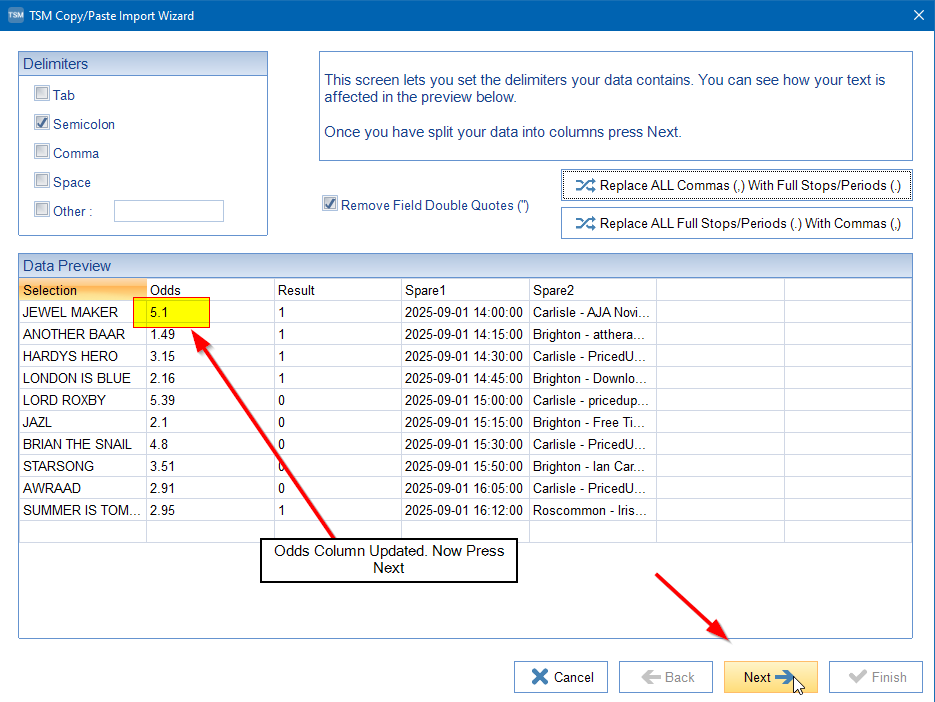Select the LORD ROXBY selection cell

tap(82, 400)
